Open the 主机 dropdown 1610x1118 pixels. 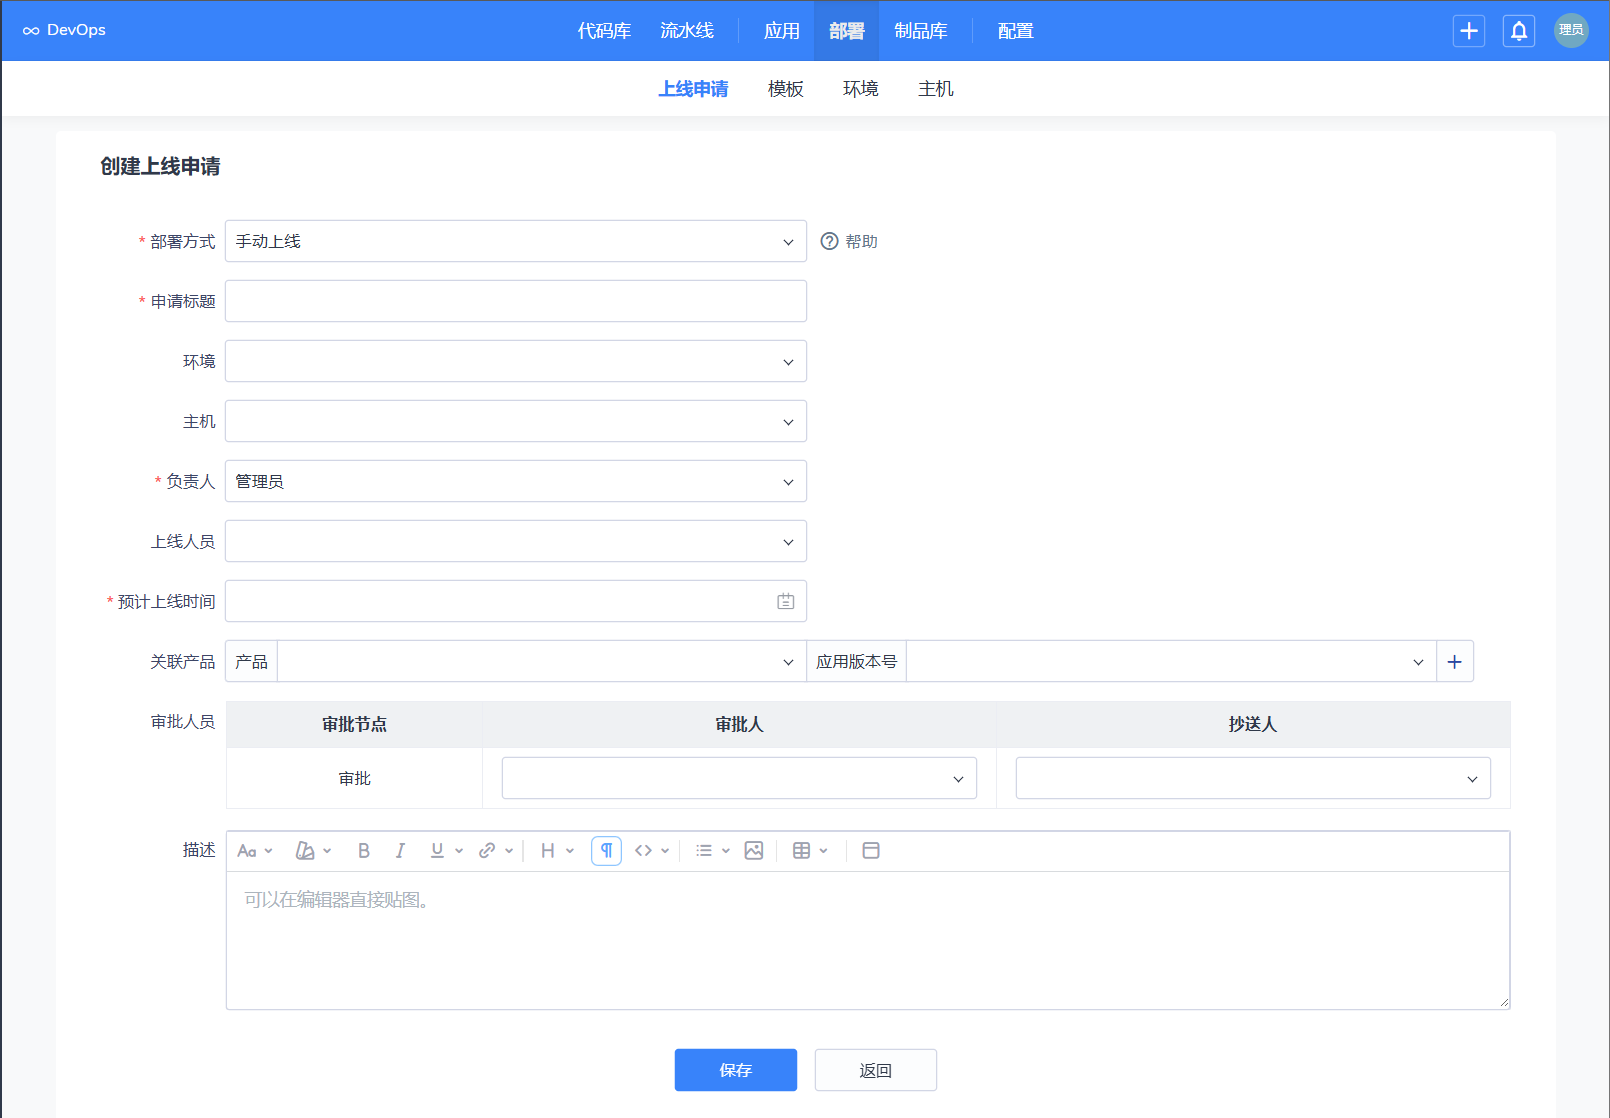tap(516, 421)
